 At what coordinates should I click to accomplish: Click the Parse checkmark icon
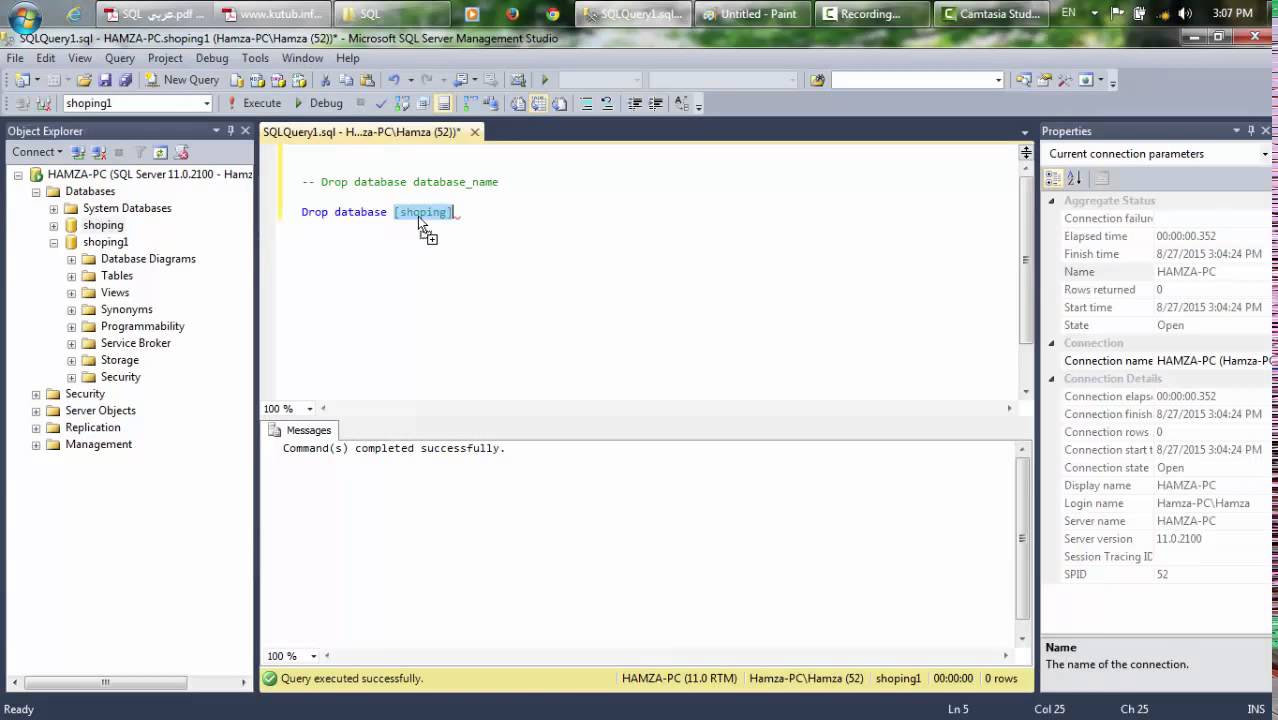[381, 103]
